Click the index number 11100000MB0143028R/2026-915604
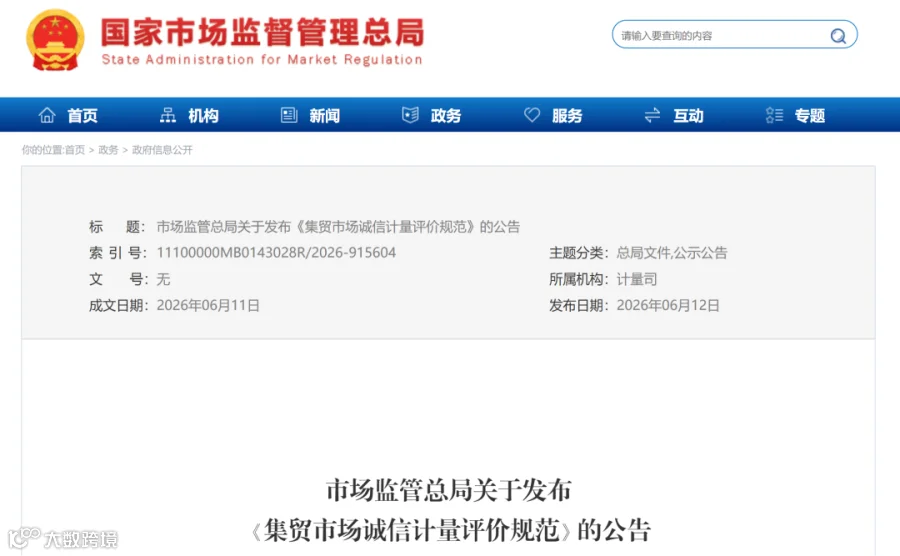Image resolution: width=900 pixels, height=556 pixels. pyautogui.click(x=276, y=253)
